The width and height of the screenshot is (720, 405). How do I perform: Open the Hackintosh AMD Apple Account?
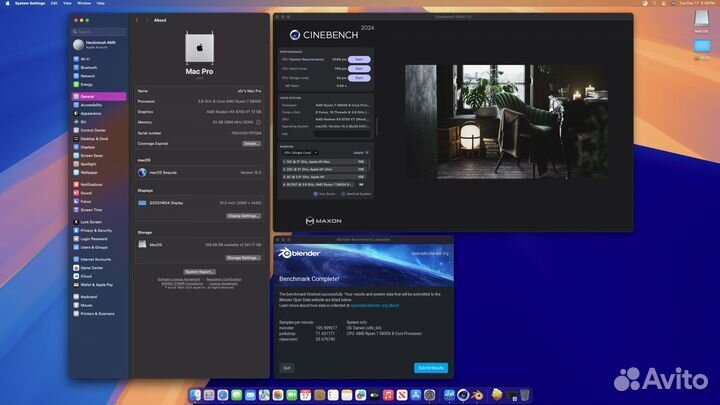click(x=99, y=45)
